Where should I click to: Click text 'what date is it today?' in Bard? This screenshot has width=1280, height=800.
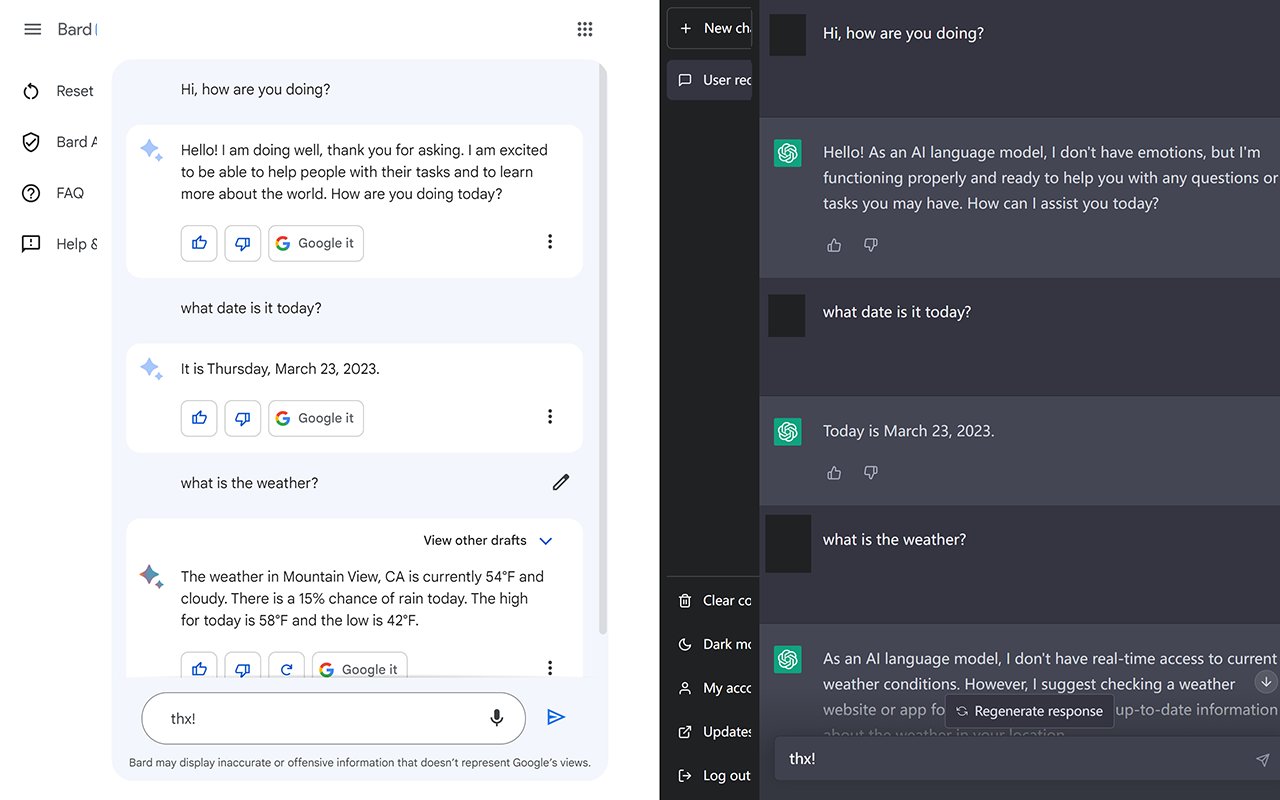pos(251,308)
